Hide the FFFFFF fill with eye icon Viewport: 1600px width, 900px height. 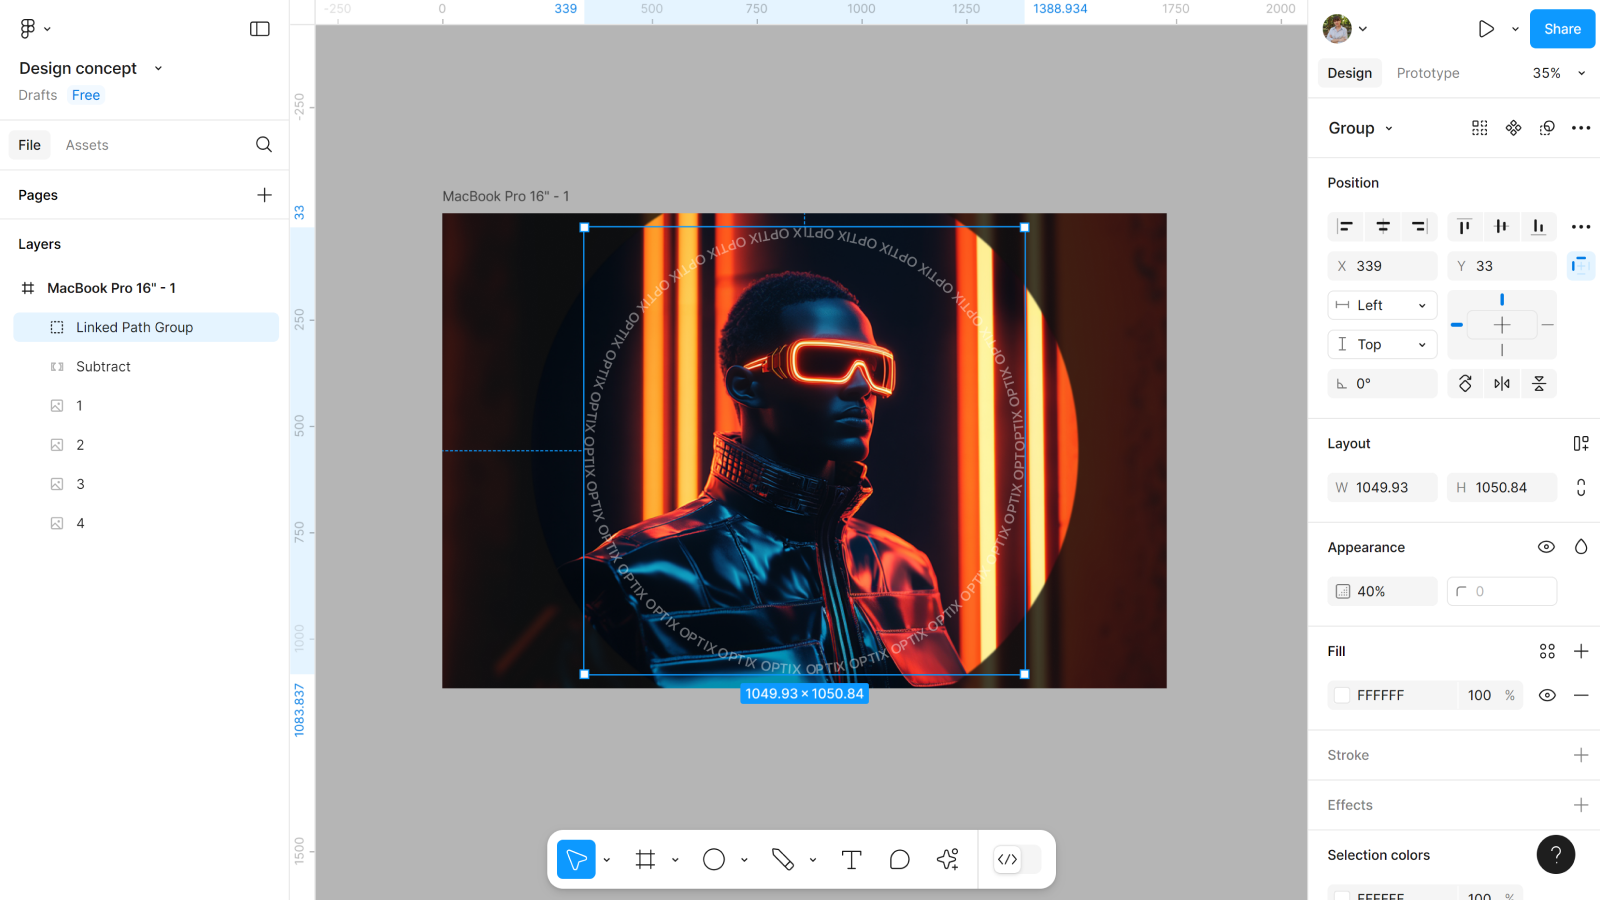(1546, 695)
